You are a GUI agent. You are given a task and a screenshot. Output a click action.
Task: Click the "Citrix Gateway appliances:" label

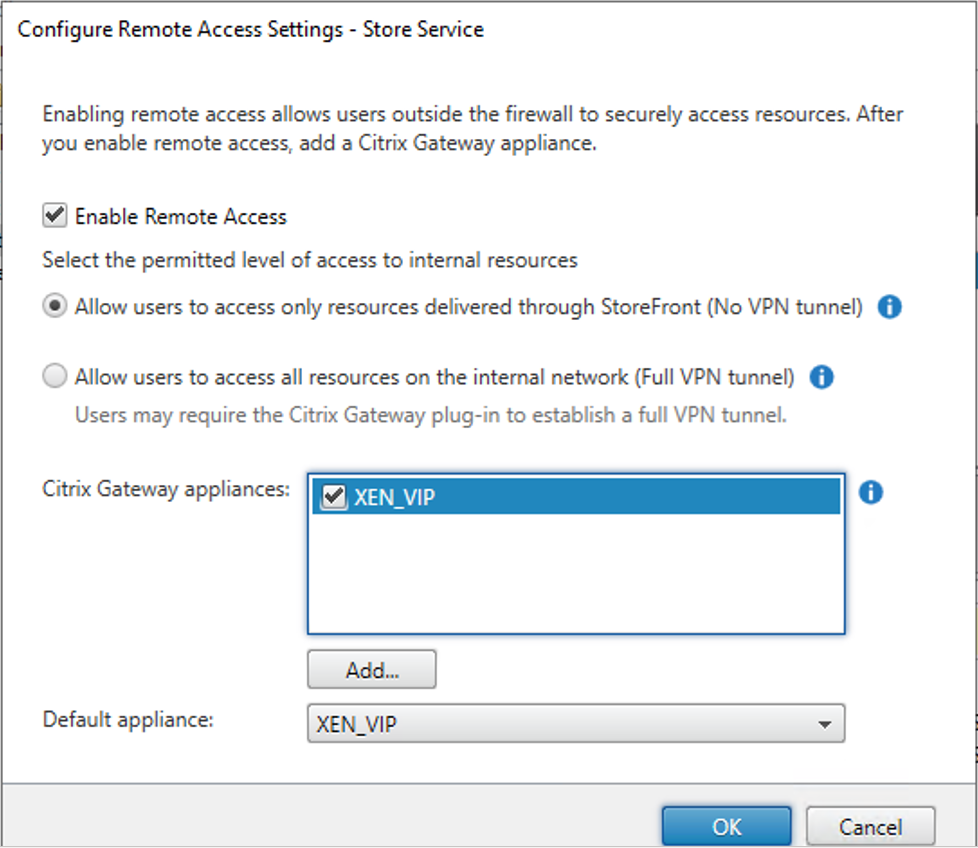[x=166, y=489]
